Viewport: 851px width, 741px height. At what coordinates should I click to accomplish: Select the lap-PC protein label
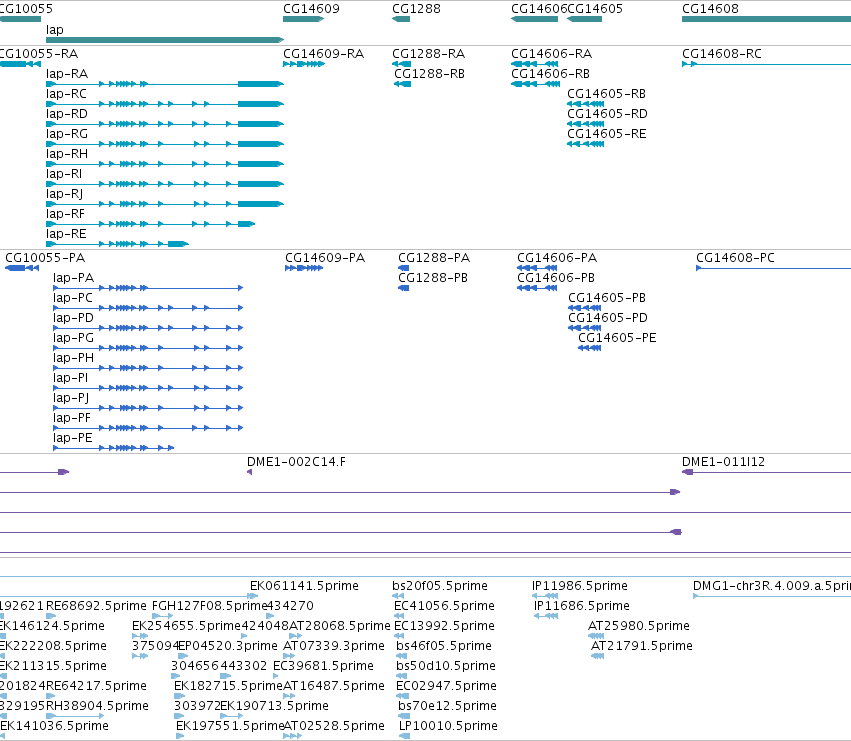coord(73,298)
